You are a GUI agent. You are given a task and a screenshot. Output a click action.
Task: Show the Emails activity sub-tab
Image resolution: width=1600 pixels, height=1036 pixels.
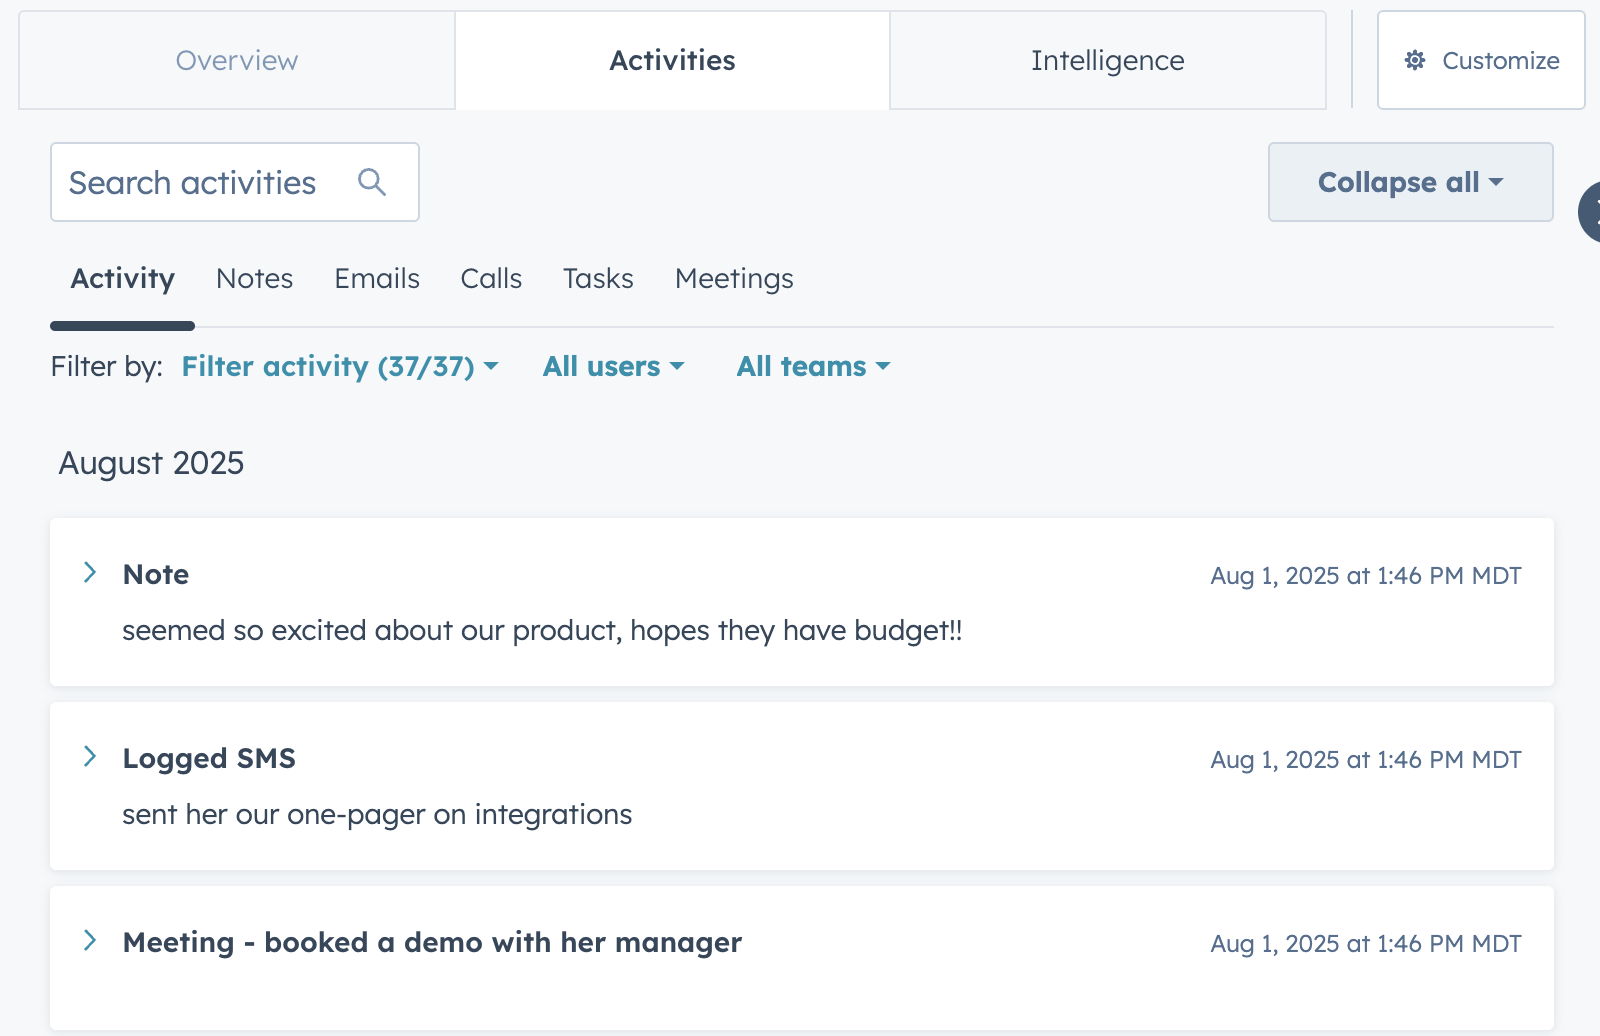coord(377,279)
